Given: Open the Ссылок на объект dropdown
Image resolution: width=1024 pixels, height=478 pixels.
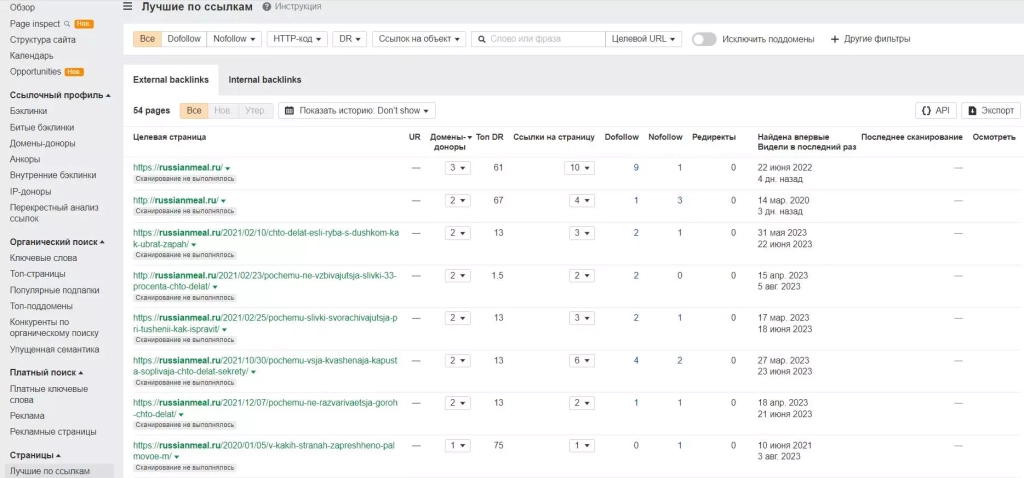Looking at the screenshot, I should coord(419,39).
